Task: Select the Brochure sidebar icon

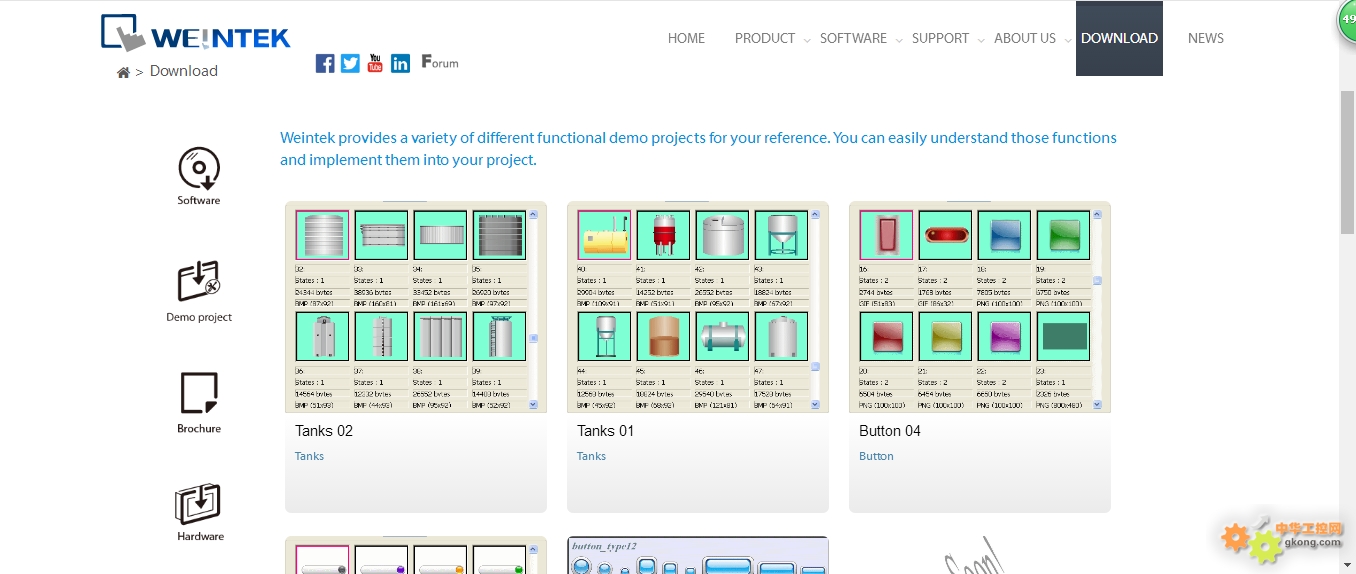Action: pos(199,393)
